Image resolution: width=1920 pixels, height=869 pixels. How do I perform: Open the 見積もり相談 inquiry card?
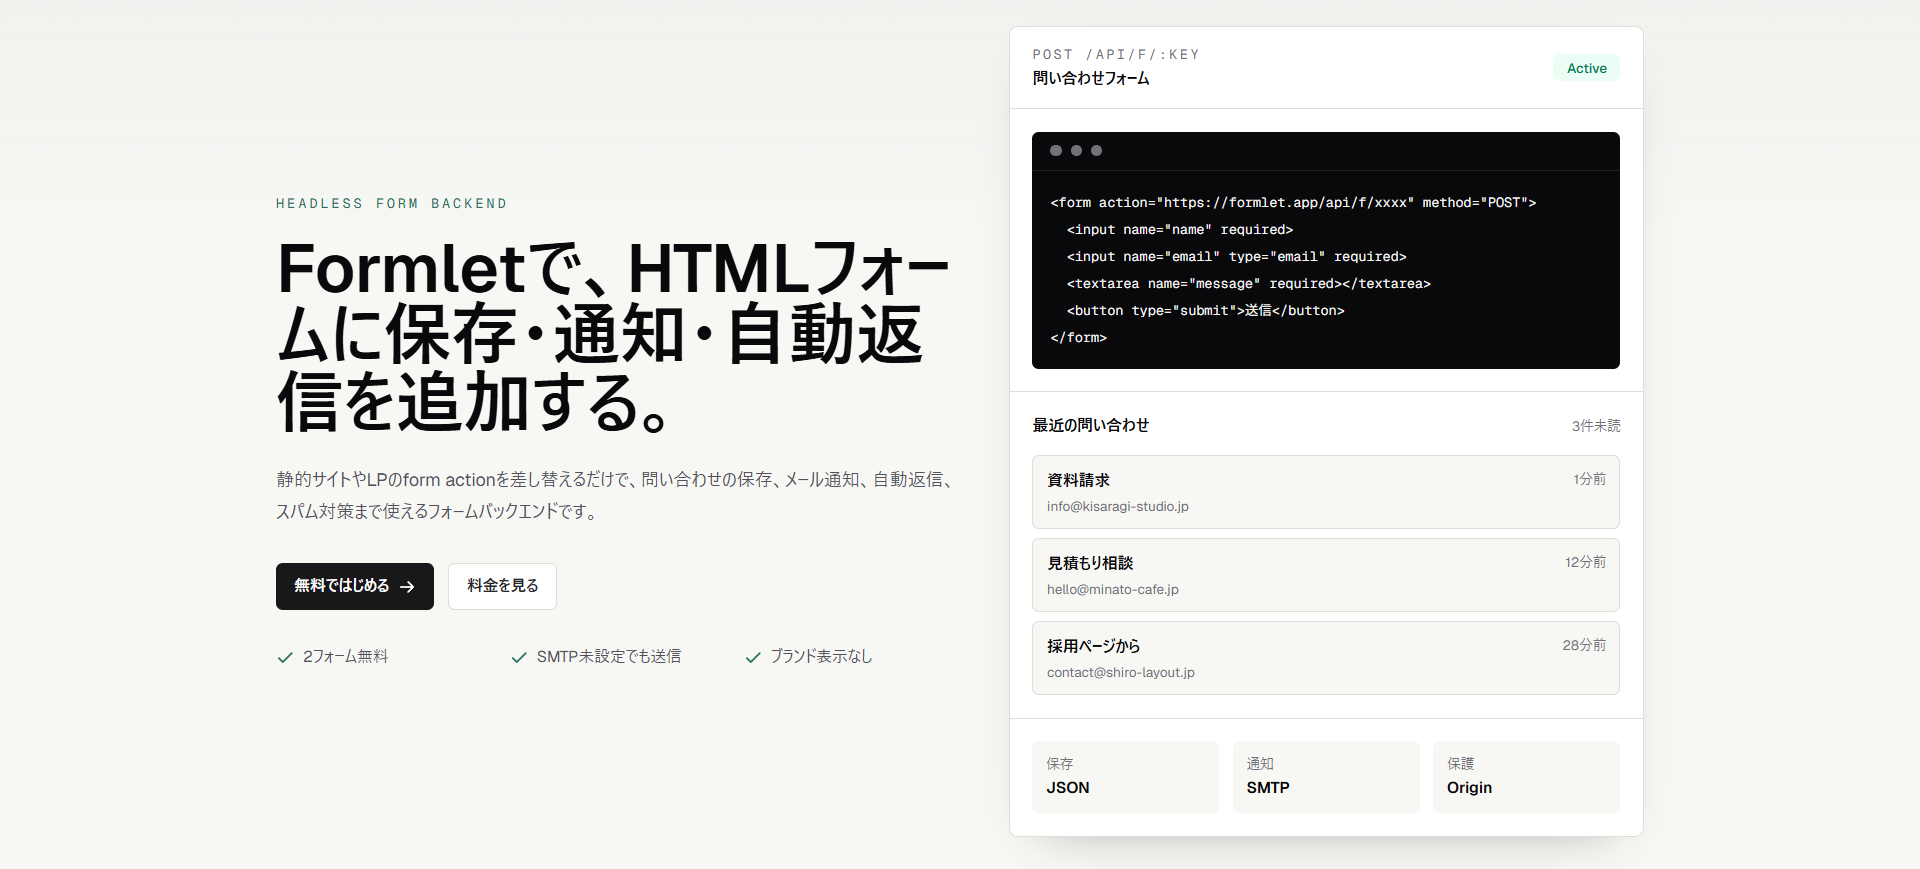click(x=1326, y=575)
